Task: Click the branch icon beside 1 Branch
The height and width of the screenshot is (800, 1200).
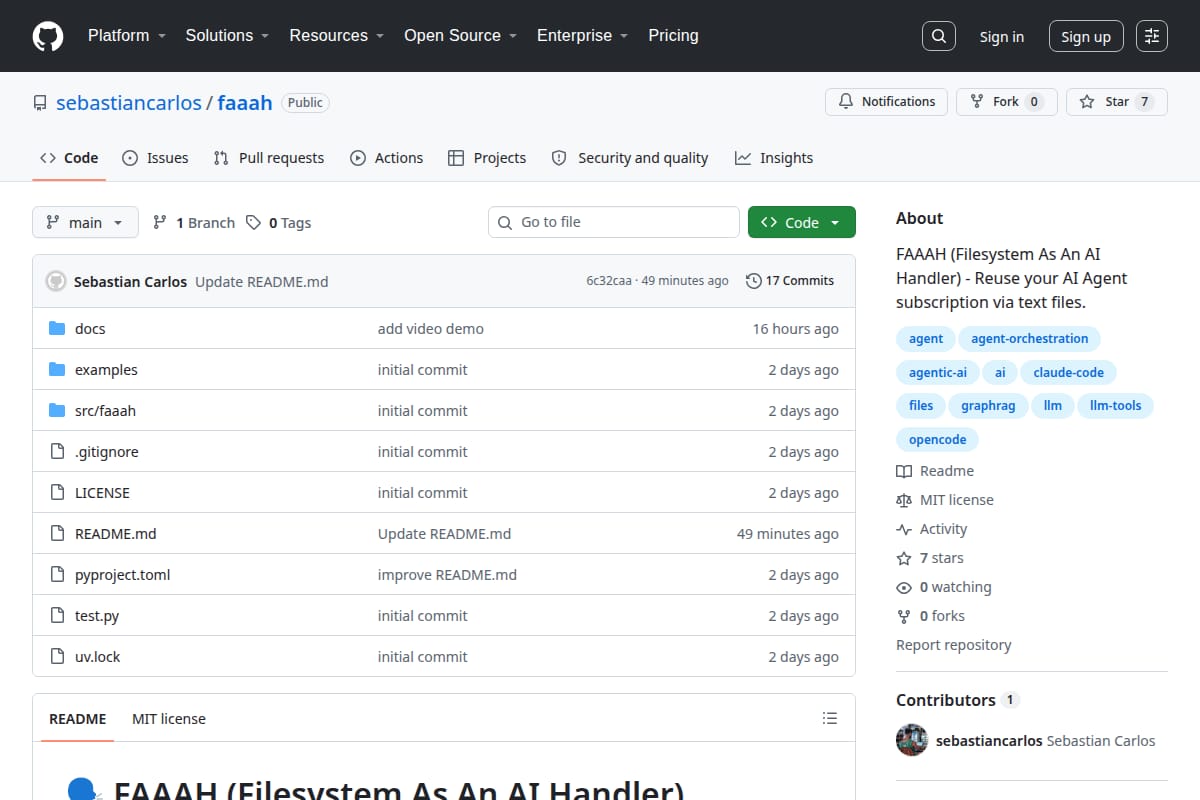Action: tap(160, 222)
